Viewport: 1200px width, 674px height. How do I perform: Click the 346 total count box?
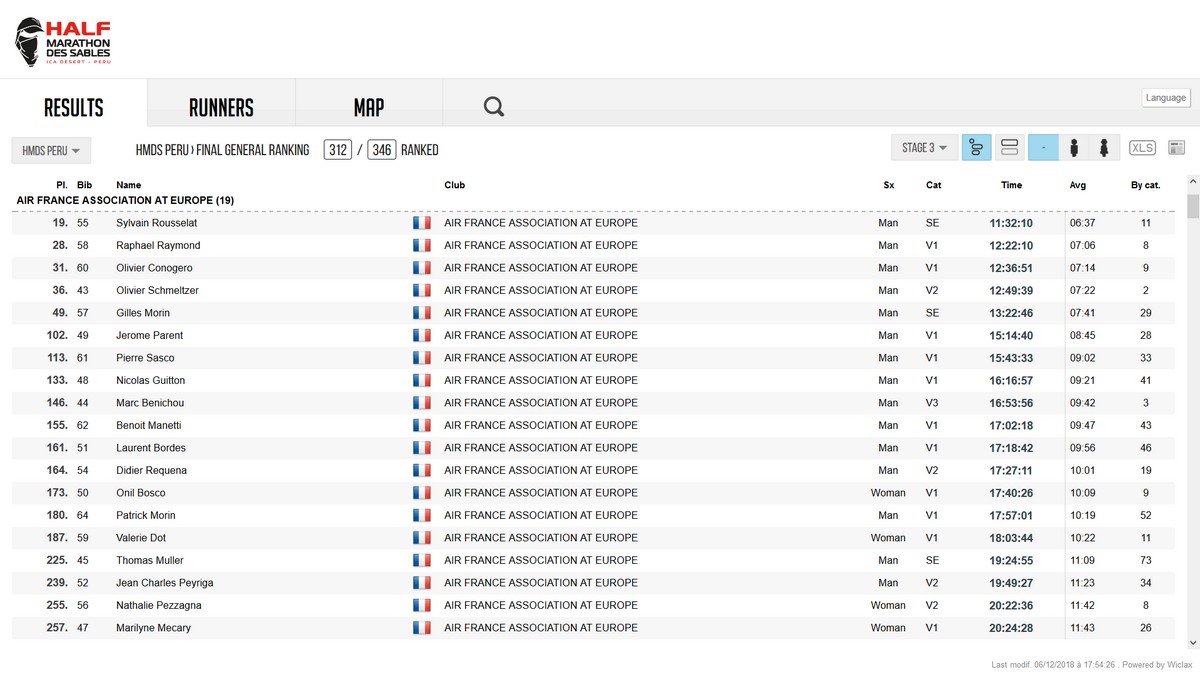[x=382, y=150]
